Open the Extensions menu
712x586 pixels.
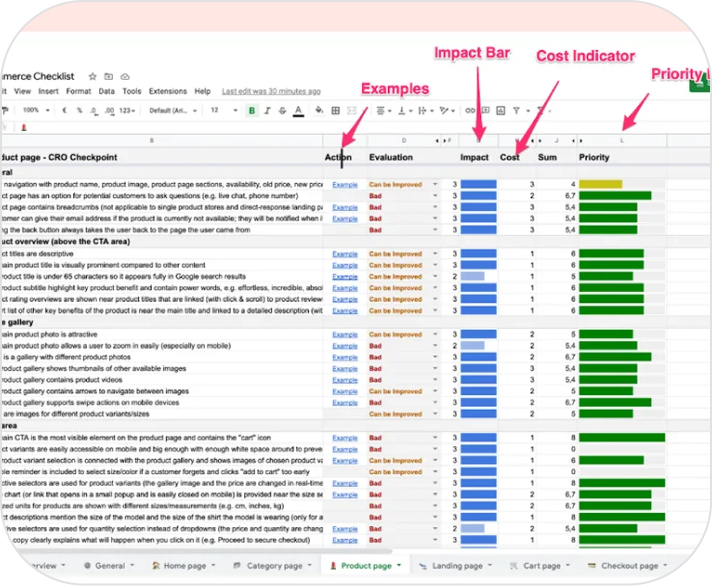168,91
